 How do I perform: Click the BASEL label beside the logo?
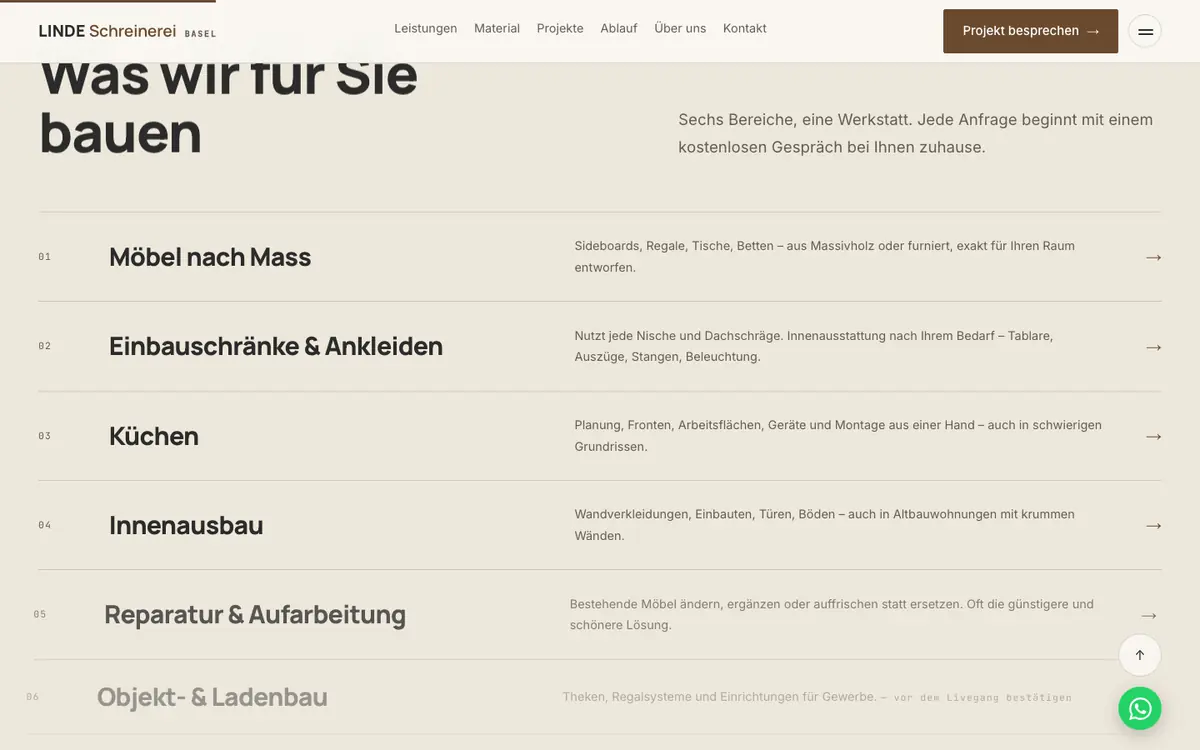pos(200,34)
